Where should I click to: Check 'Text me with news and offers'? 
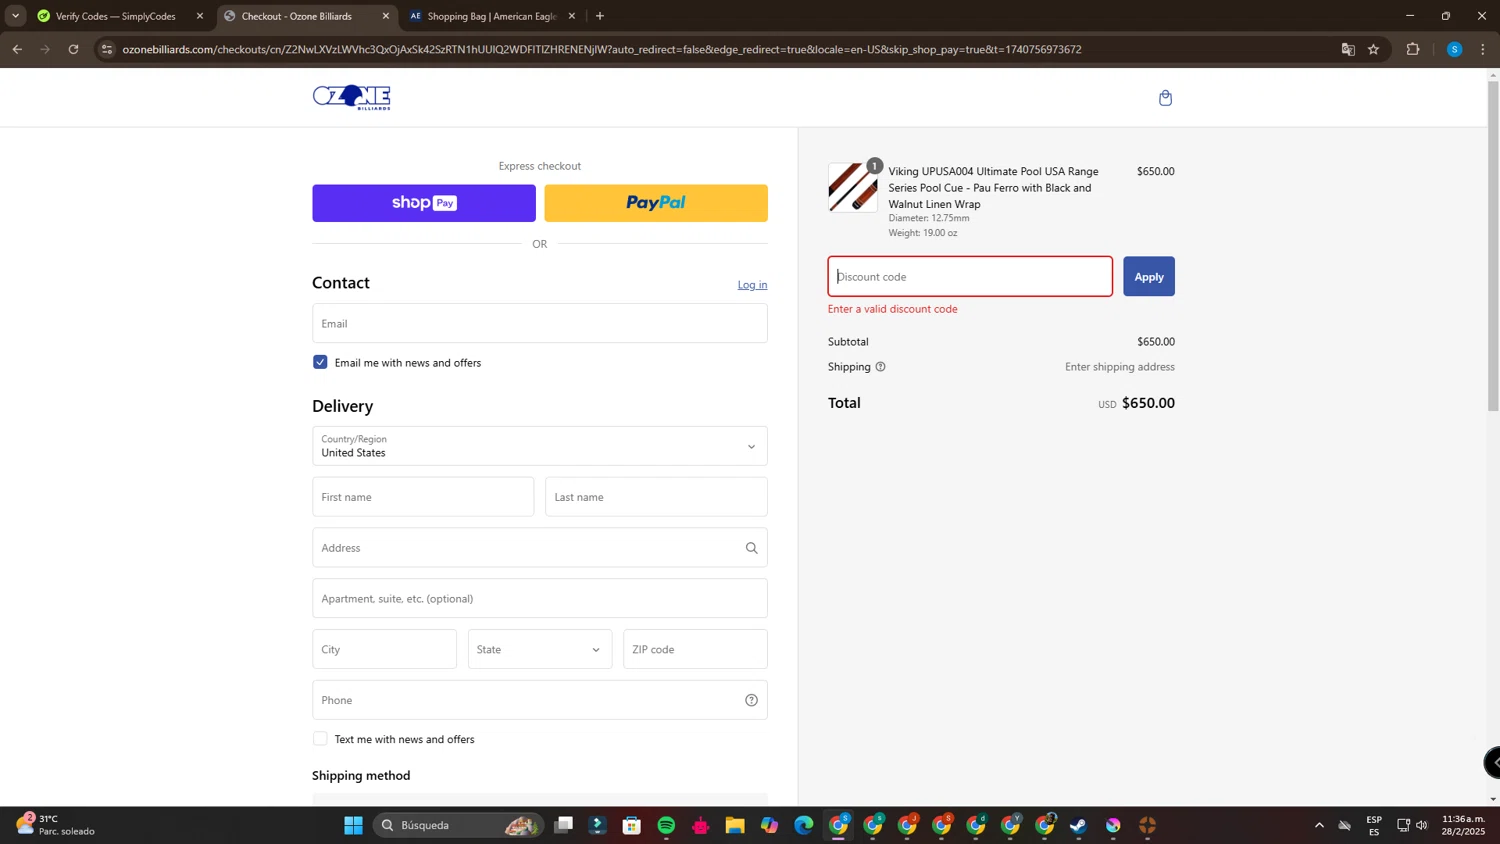click(320, 739)
